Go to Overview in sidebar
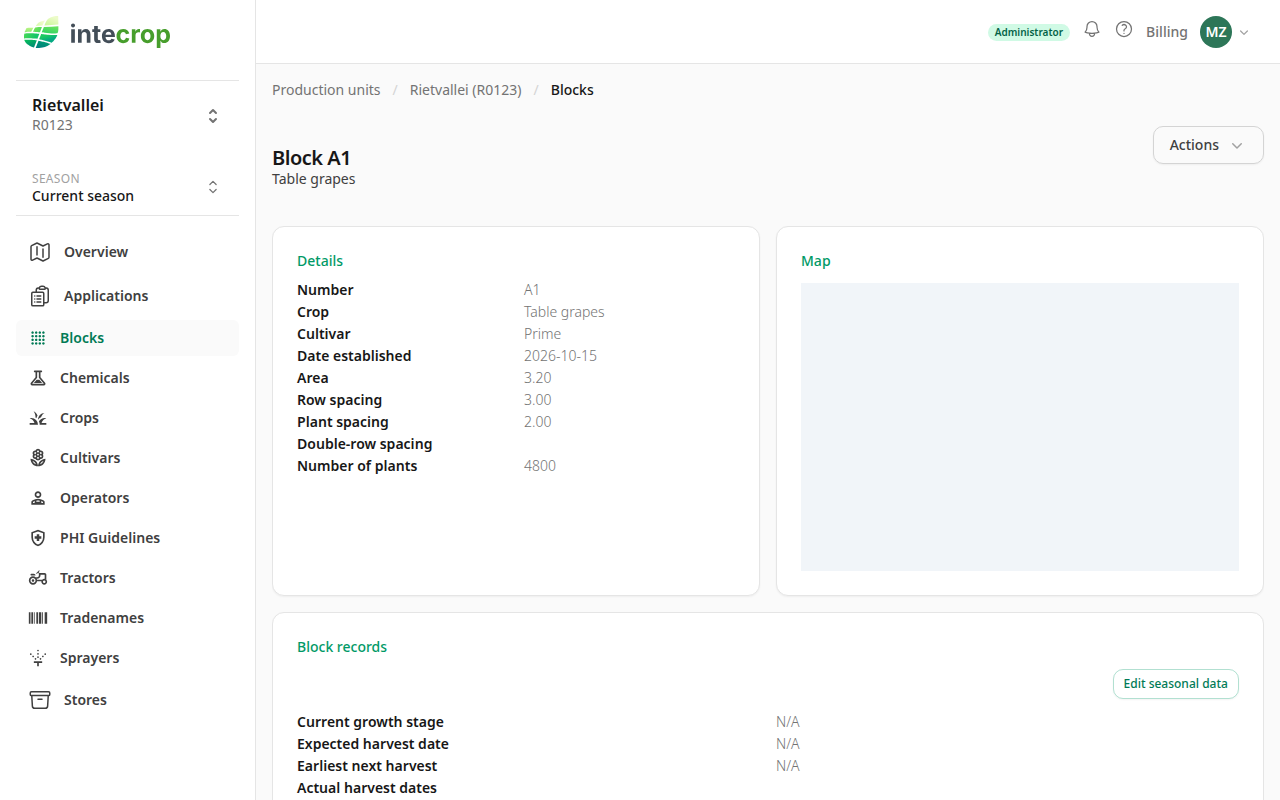The width and height of the screenshot is (1280, 800). coord(96,252)
